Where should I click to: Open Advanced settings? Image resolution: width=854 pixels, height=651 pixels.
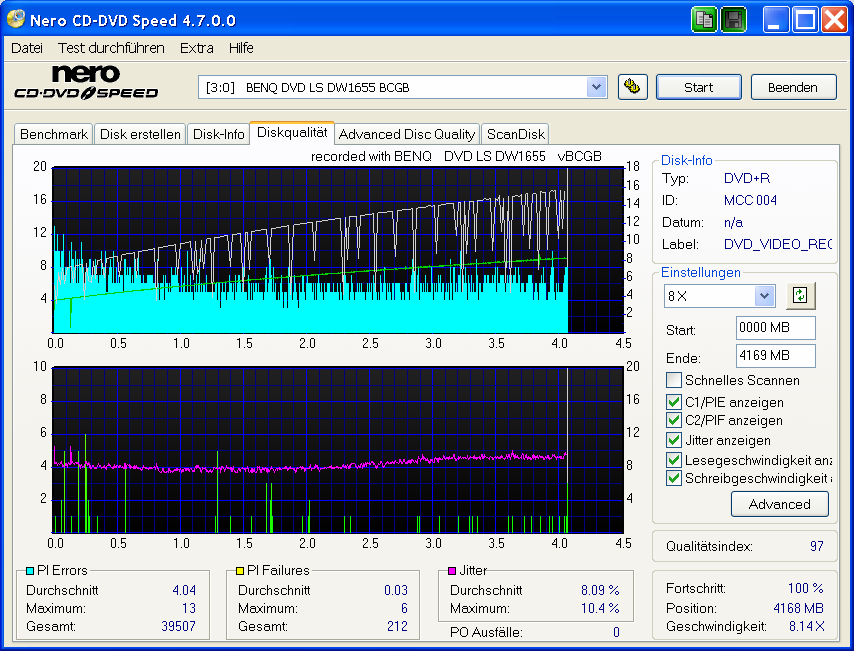(x=779, y=504)
